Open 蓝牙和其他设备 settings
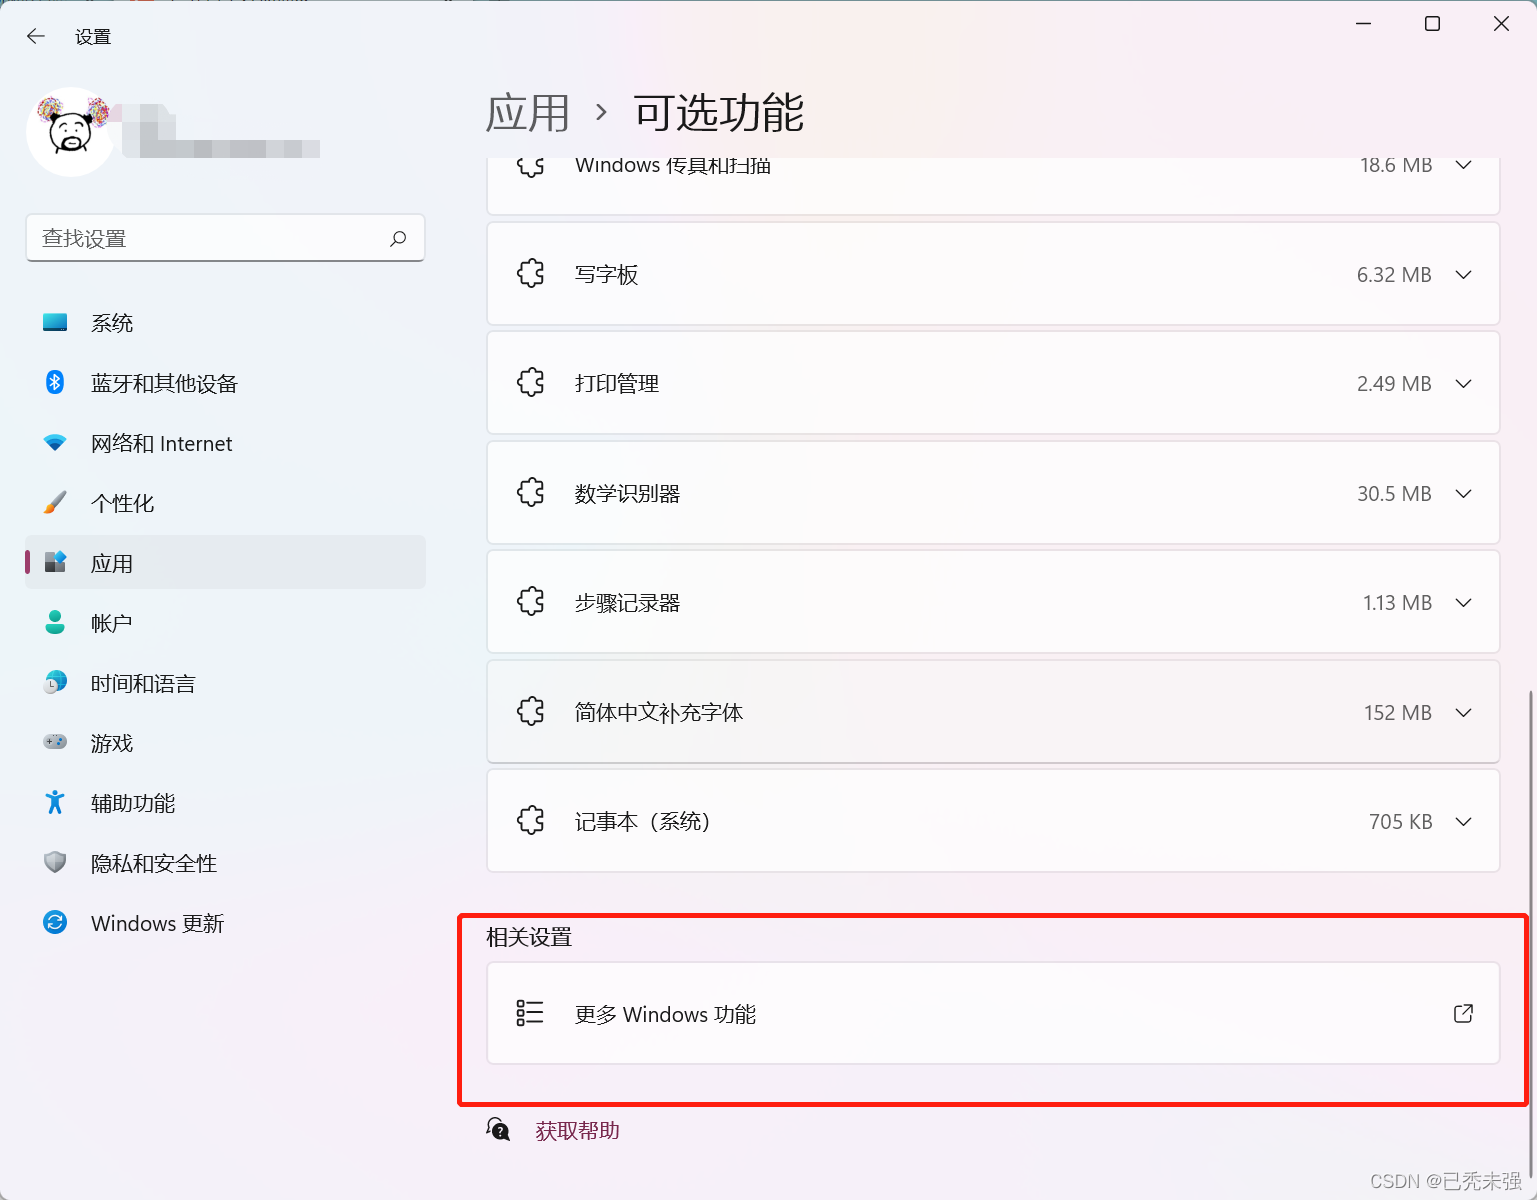 pyautogui.click(x=225, y=383)
